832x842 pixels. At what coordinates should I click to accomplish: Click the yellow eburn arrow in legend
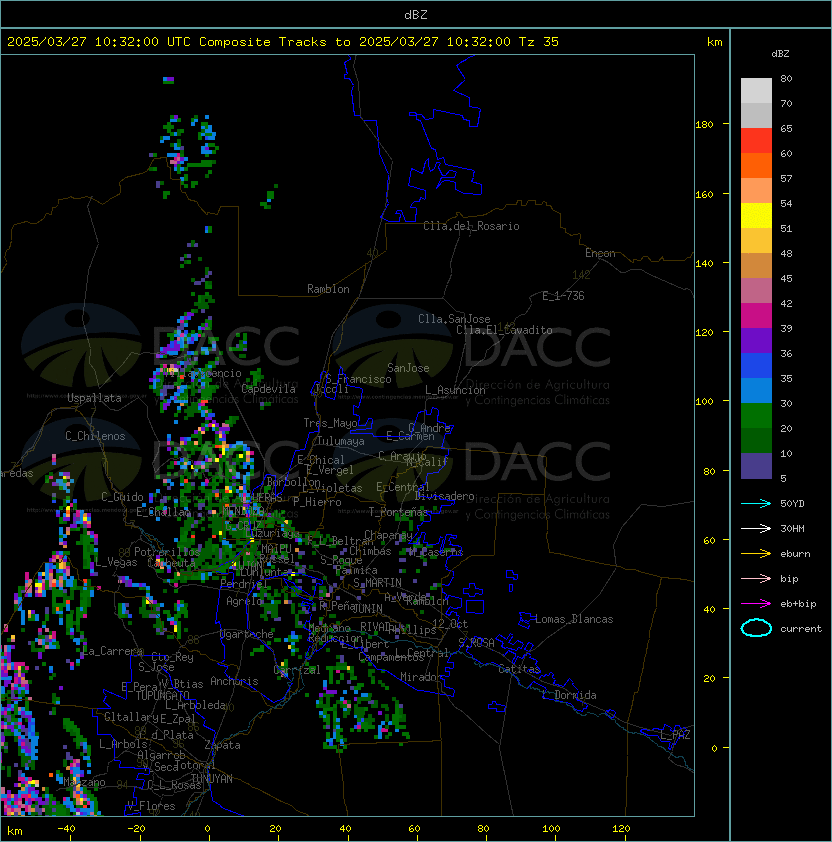click(x=756, y=554)
